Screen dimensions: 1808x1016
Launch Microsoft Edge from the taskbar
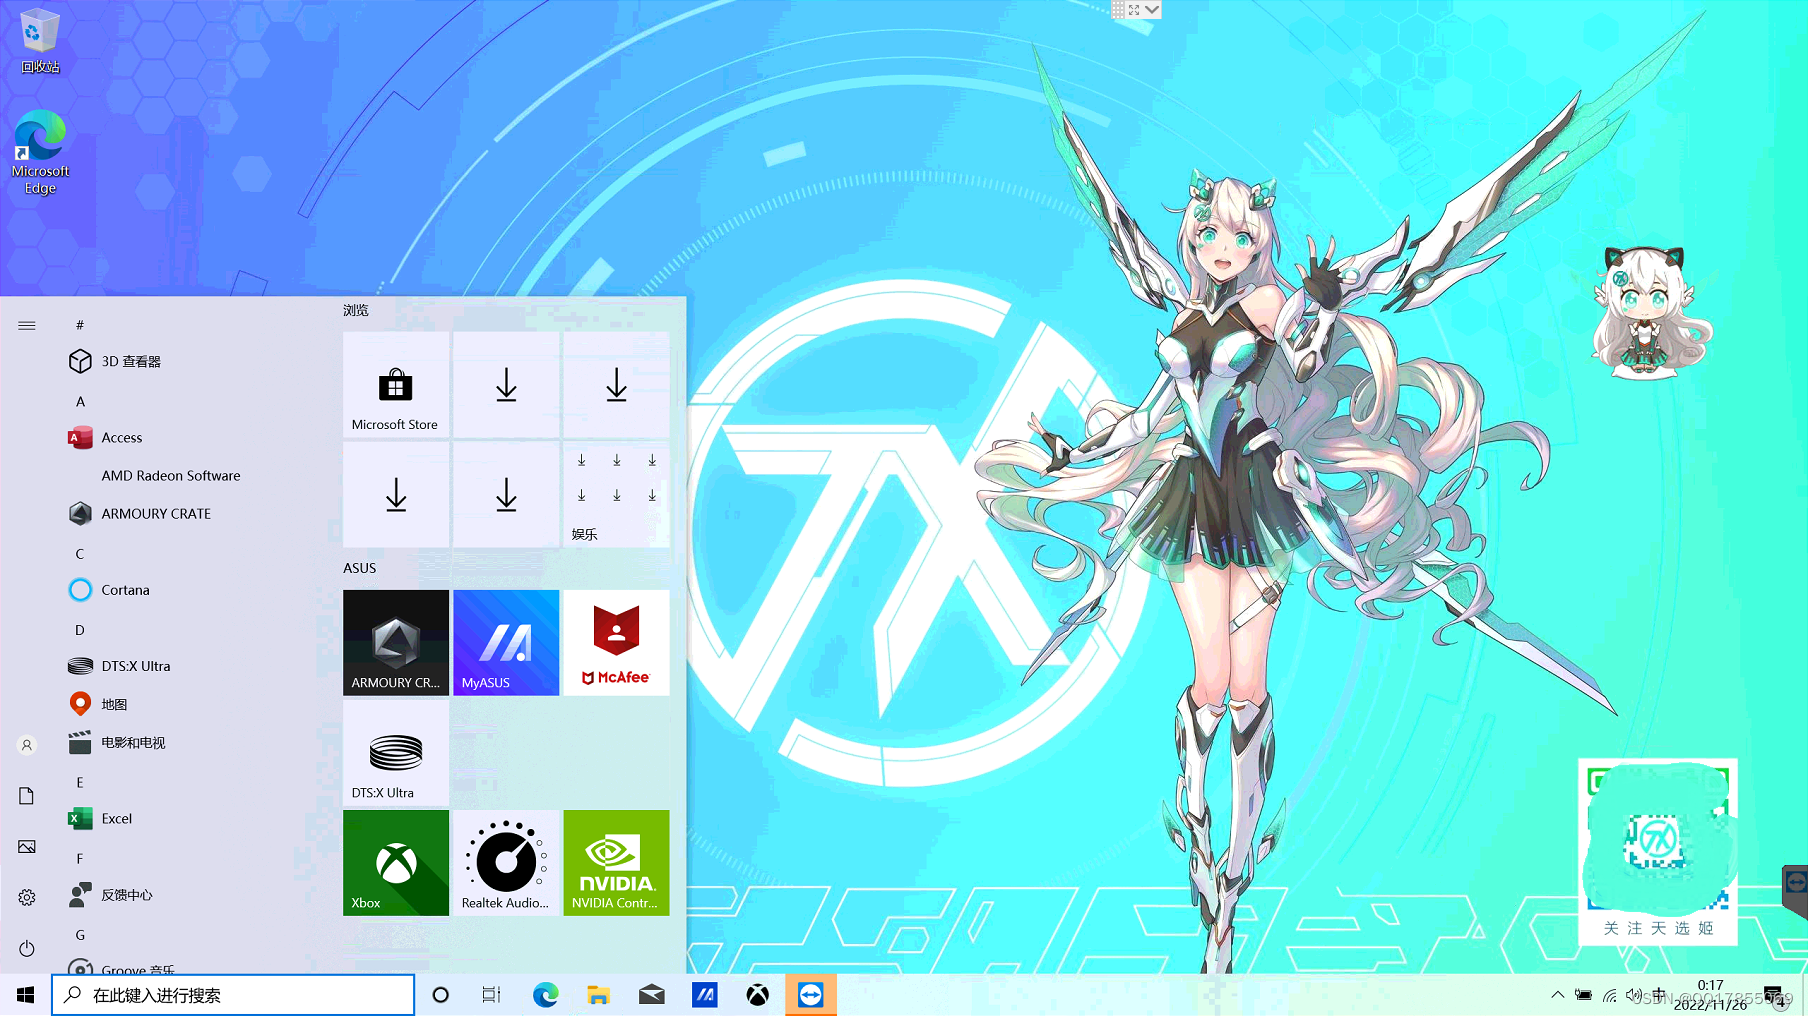[x=545, y=995]
